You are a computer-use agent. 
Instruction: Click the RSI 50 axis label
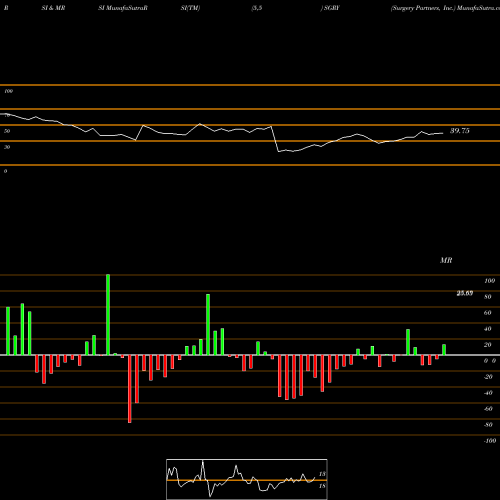click(7, 131)
